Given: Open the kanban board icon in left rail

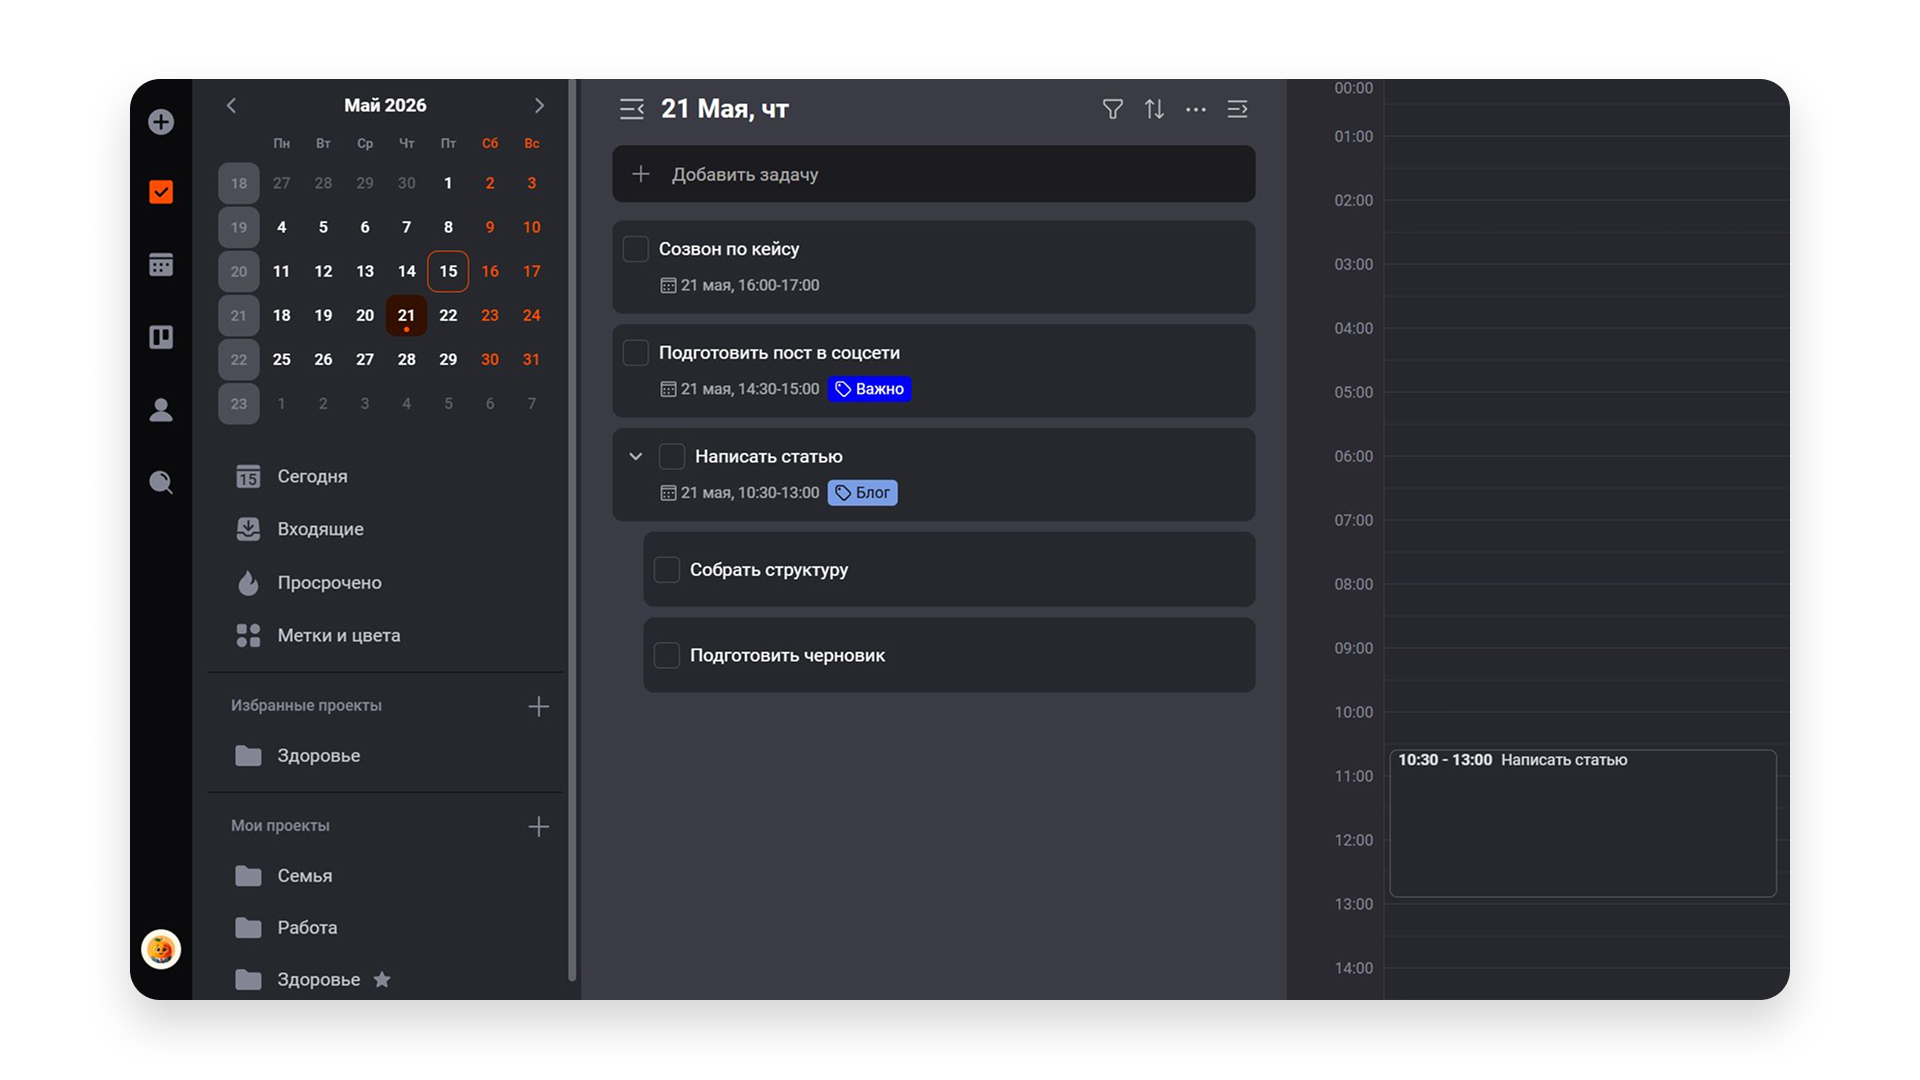Looking at the screenshot, I should click(x=161, y=337).
